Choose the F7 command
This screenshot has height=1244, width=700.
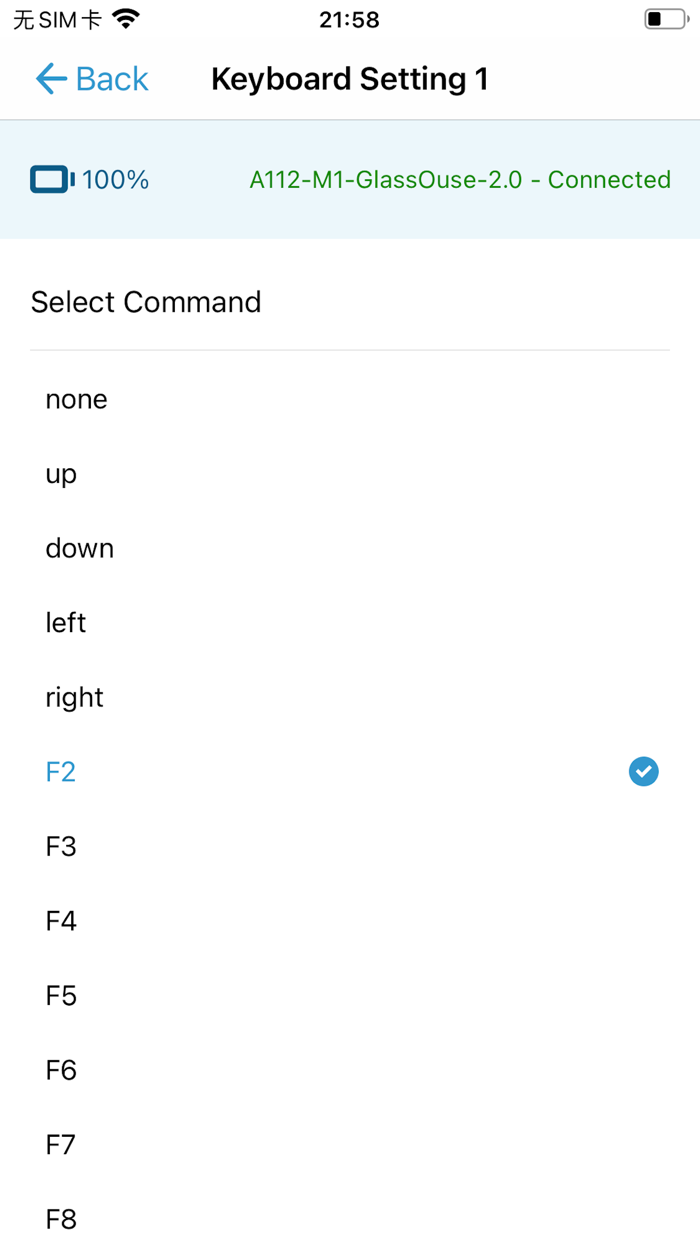pyautogui.click(x=61, y=1145)
